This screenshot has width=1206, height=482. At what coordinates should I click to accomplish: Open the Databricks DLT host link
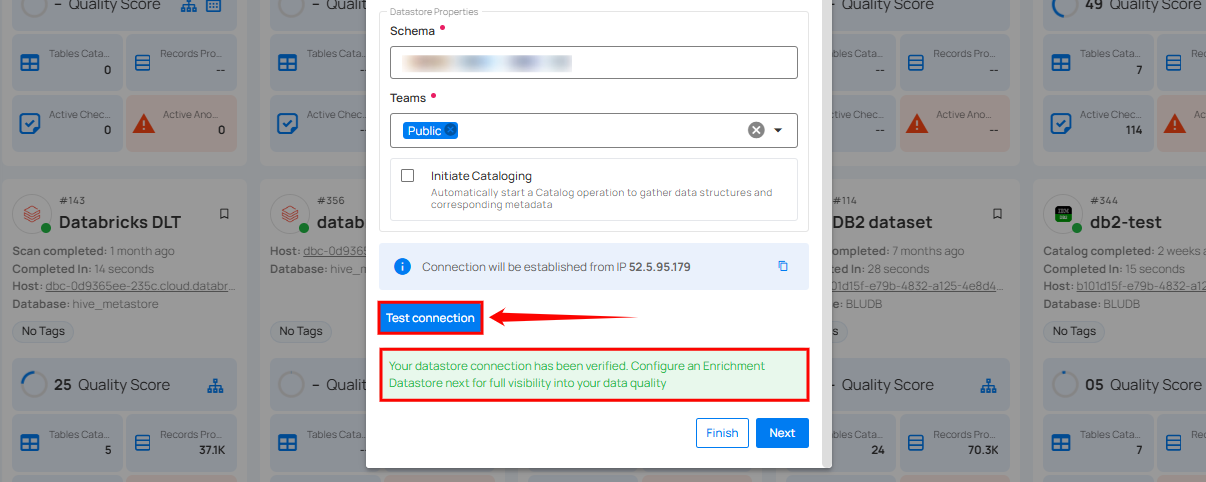pyautogui.click(x=140, y=286)
